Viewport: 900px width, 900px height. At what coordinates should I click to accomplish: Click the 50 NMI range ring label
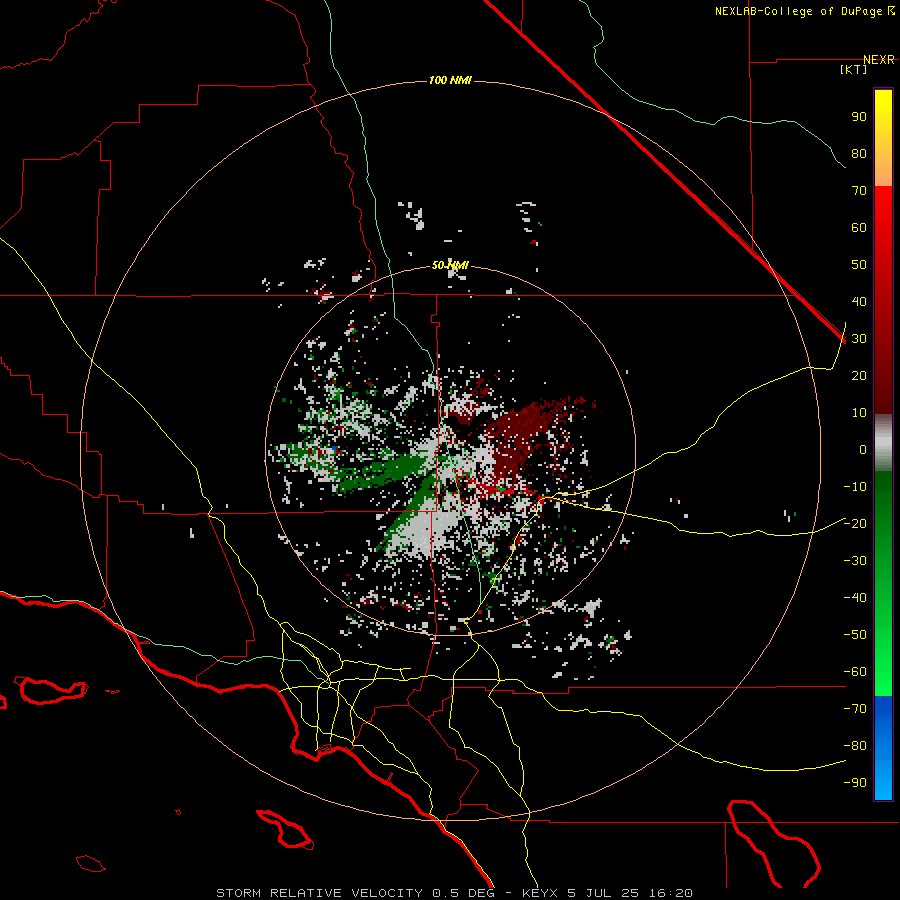[x=450, y=265]
